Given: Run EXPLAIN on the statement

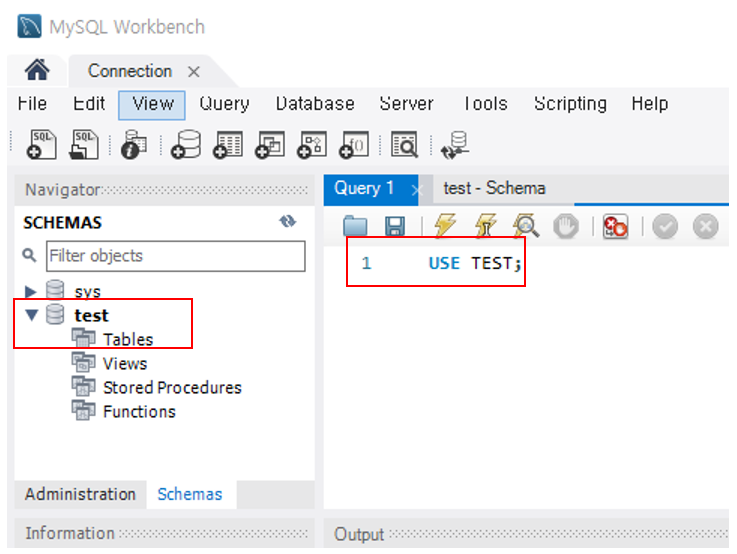Looking at the screenshot, I should click(x=526, y=226).
